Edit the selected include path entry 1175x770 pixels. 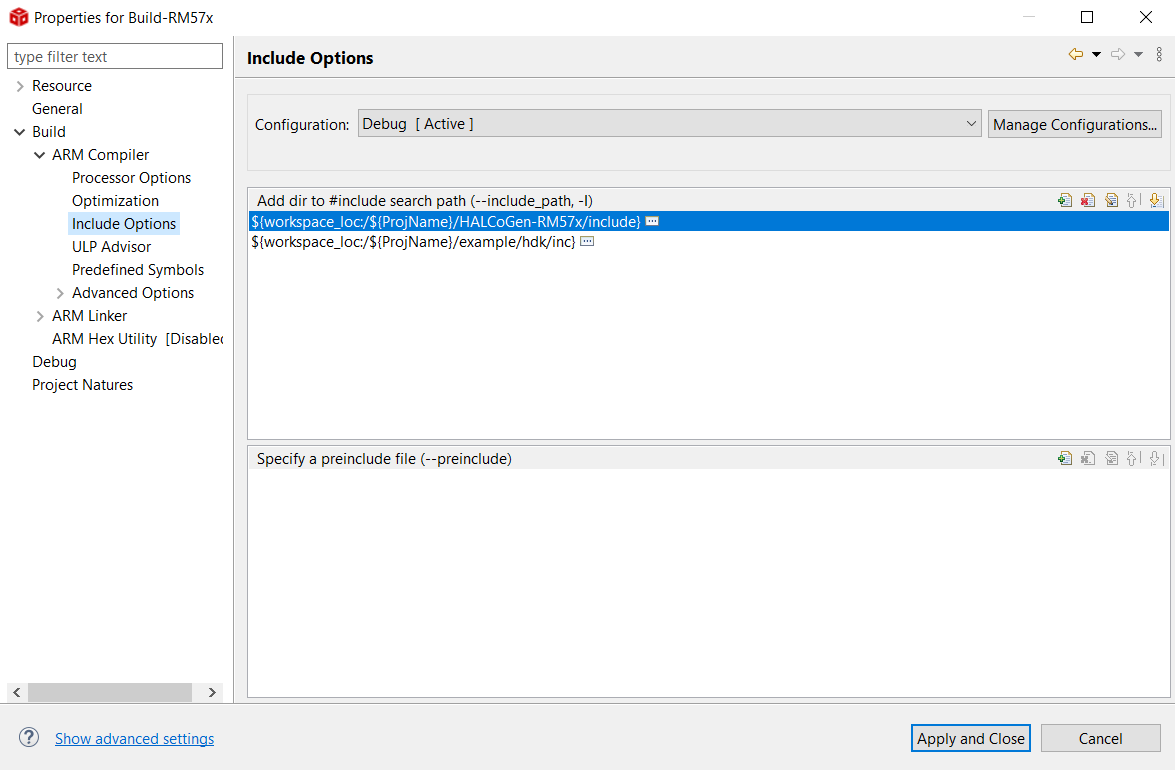pyautogui.click(x=1111, y=200)
